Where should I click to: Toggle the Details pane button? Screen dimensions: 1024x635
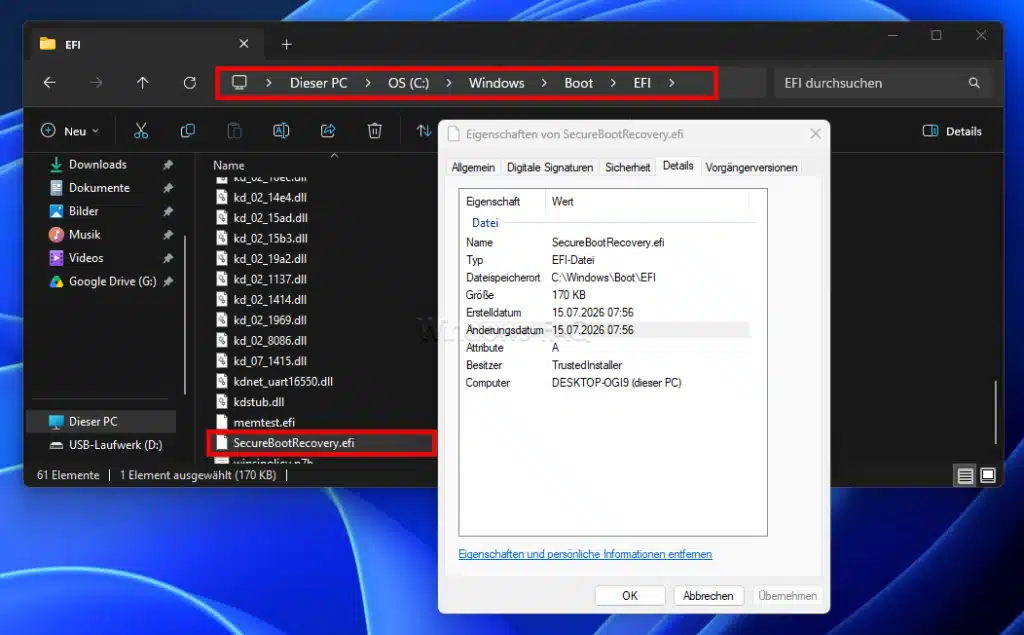point(952,131)
